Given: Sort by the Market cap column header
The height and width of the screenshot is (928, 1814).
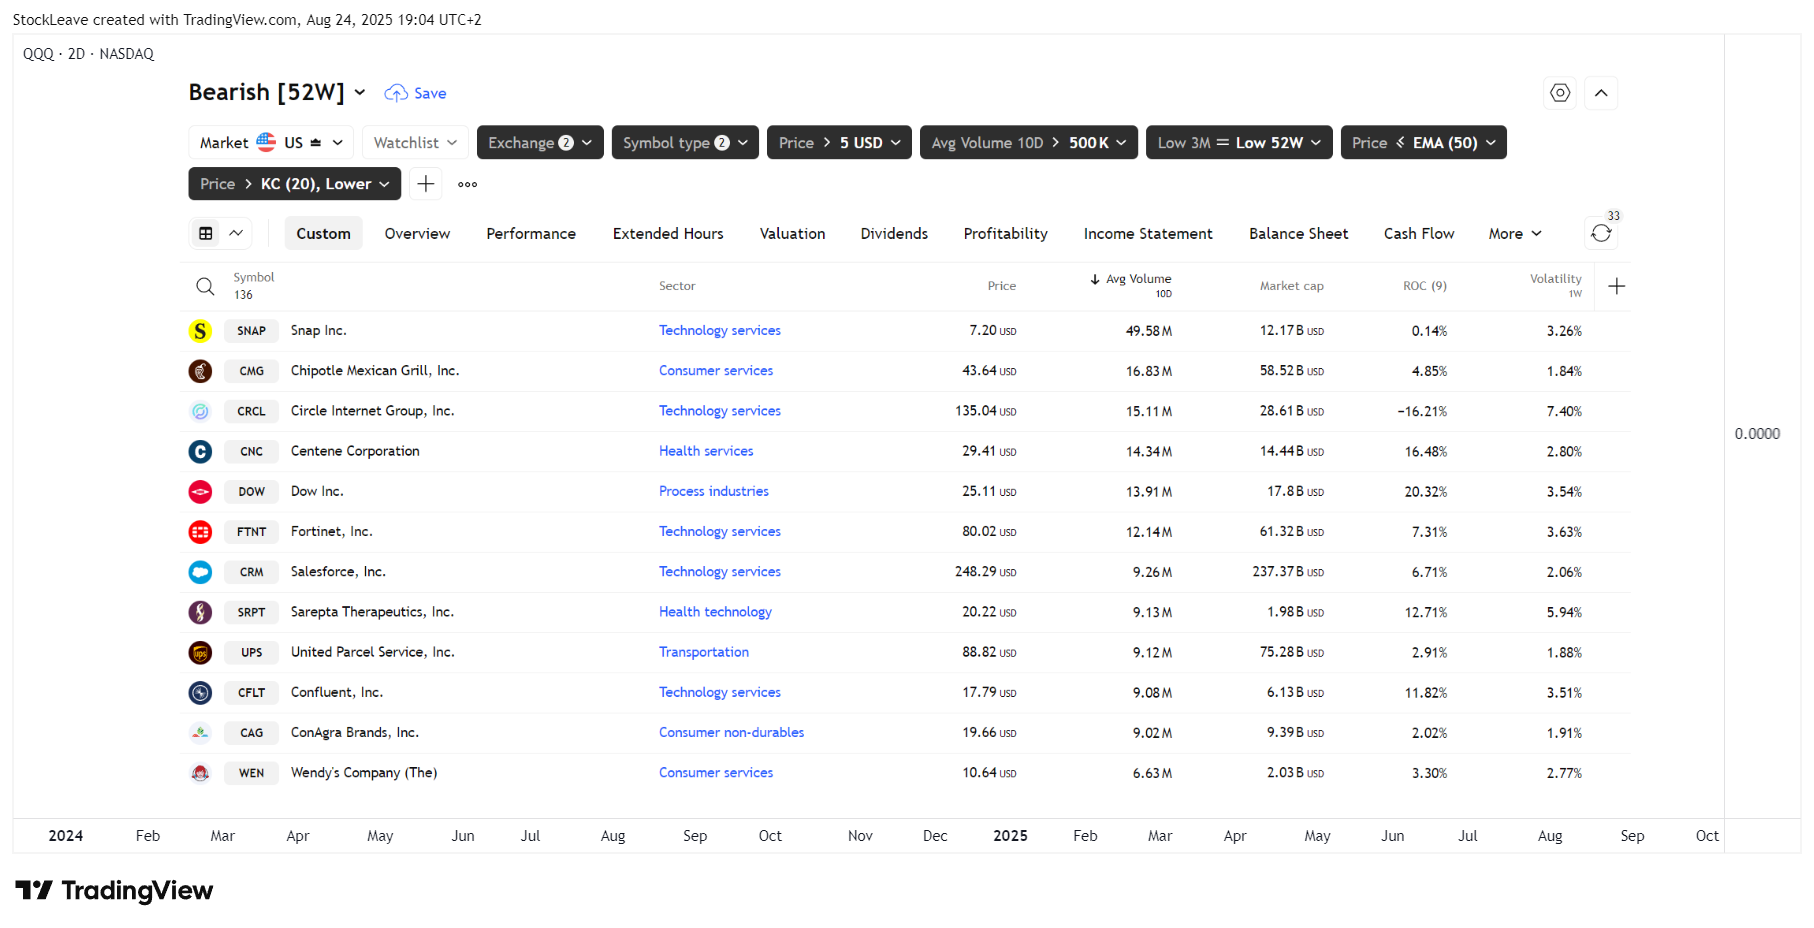Looking at the screenshot, I should tap(1291, 286).
